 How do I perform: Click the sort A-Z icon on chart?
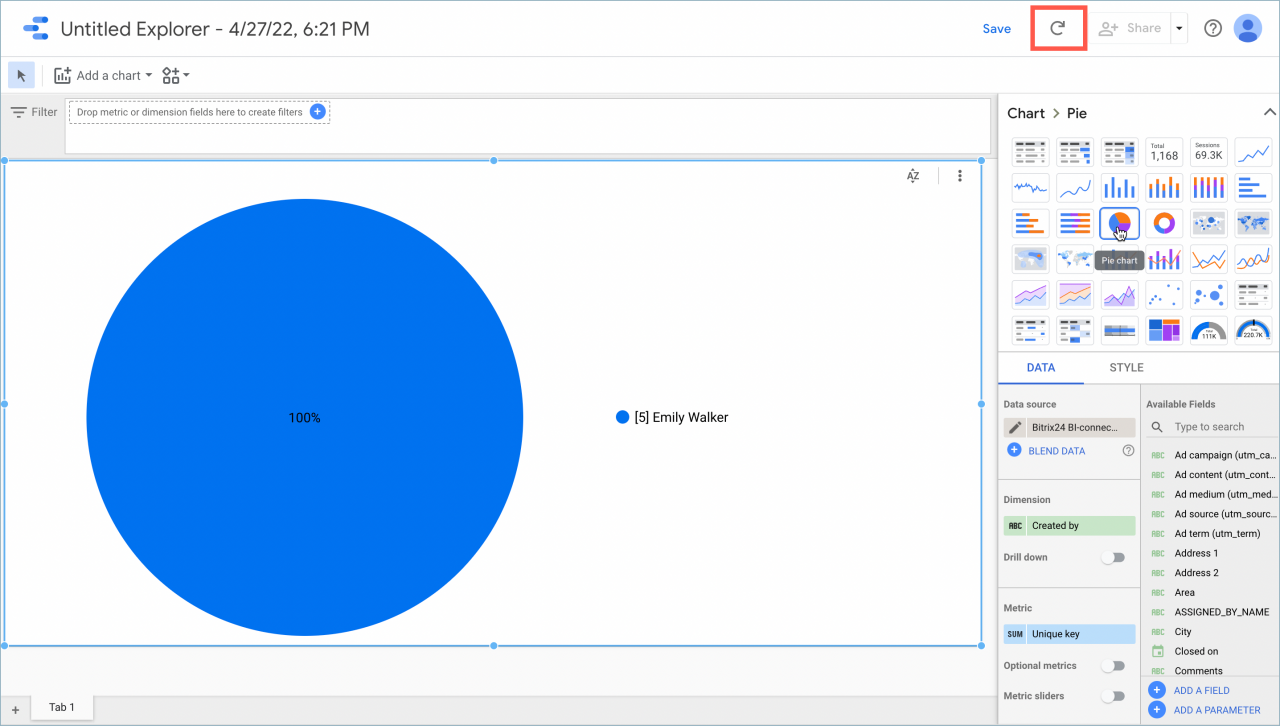(913, 176)
